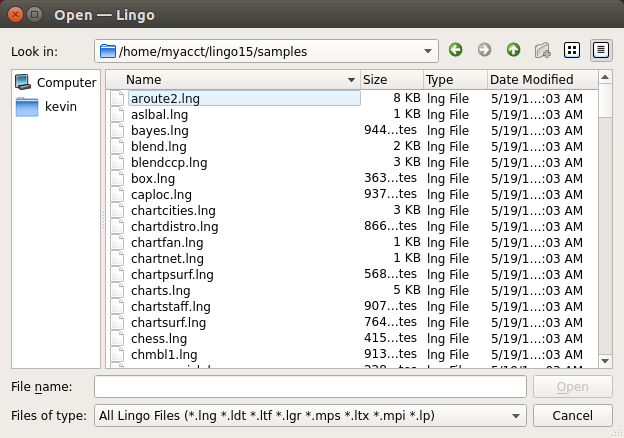Switch to Detail View icon
The height and width of the screenshot is (438, 624).
pyautogui.click(x=601, y=50)
